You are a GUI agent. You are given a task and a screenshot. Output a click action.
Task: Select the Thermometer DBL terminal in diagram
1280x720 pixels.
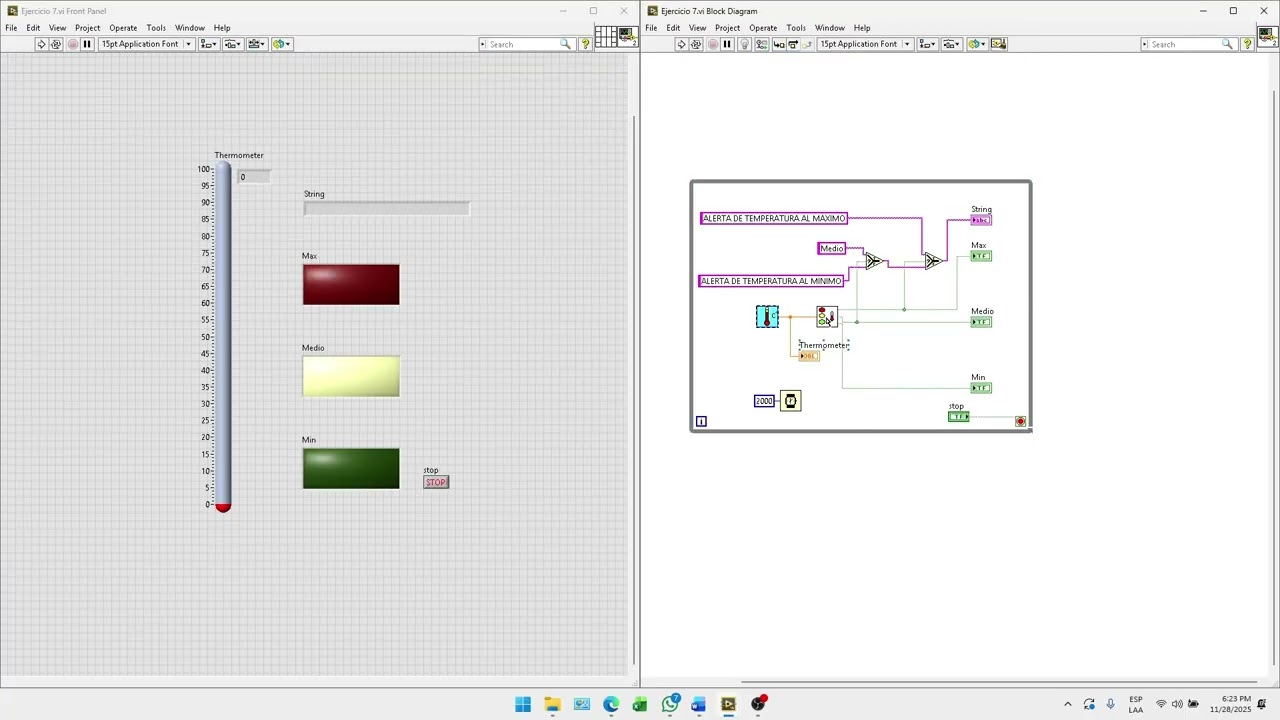click(809, 356)
